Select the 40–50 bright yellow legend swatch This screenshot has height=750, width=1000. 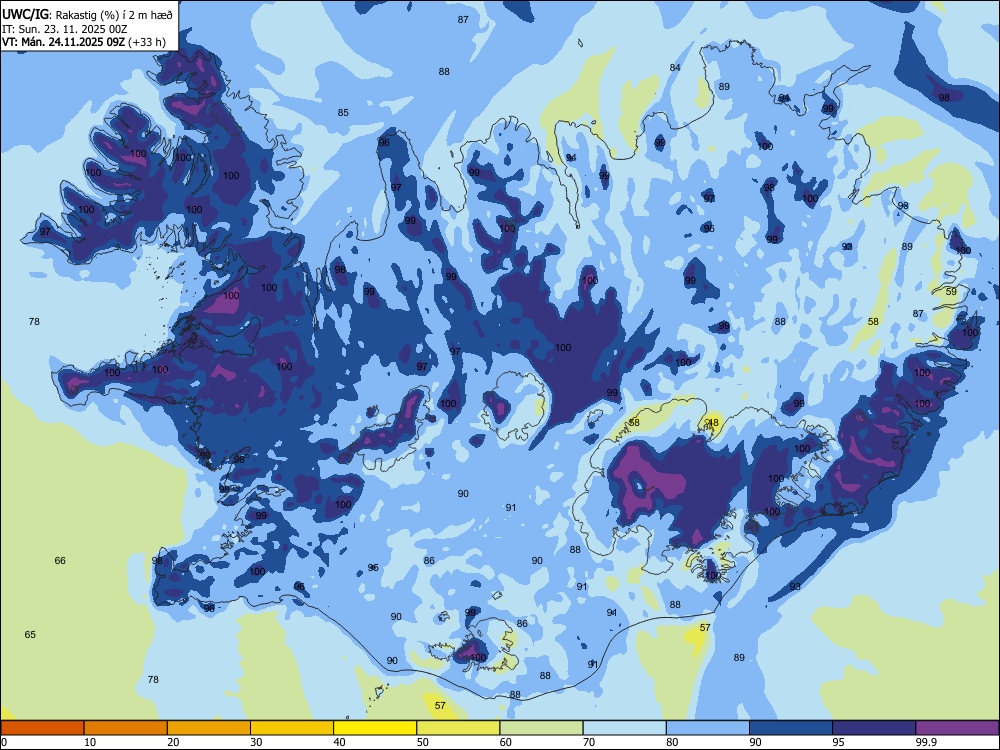point(375,728)
